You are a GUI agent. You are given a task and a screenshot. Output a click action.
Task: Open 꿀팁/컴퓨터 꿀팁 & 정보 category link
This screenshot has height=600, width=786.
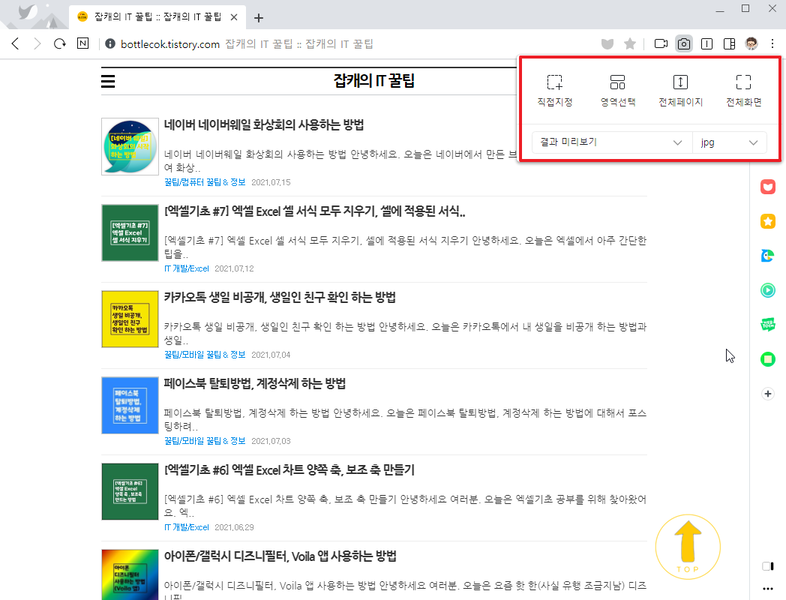coord(205,182)
